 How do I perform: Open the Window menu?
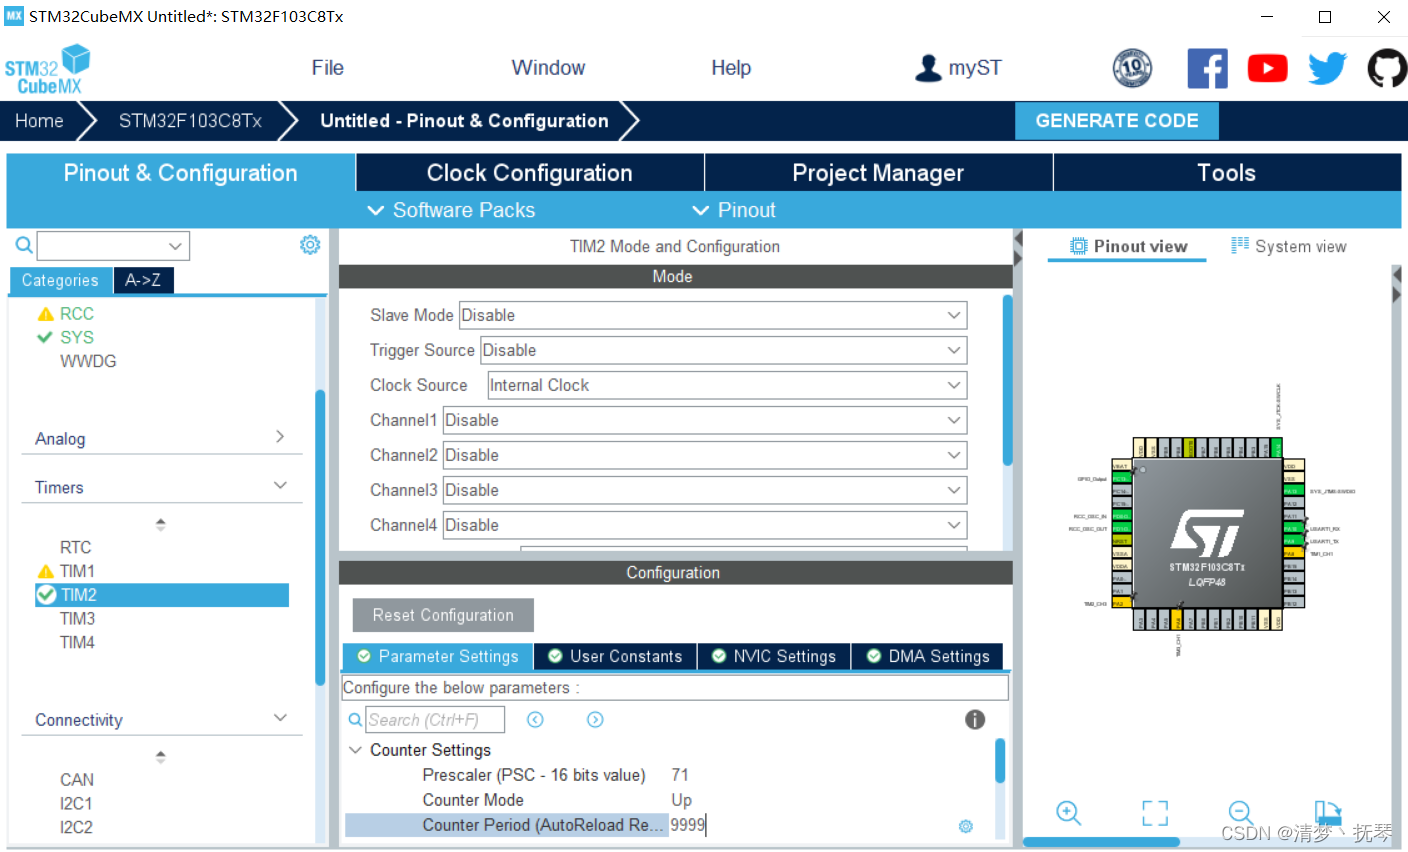[x=548, y=68]
